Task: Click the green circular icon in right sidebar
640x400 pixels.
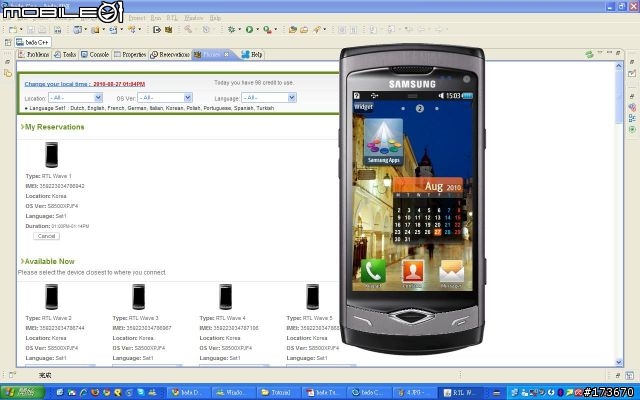Action: click(x=632, y=129)
